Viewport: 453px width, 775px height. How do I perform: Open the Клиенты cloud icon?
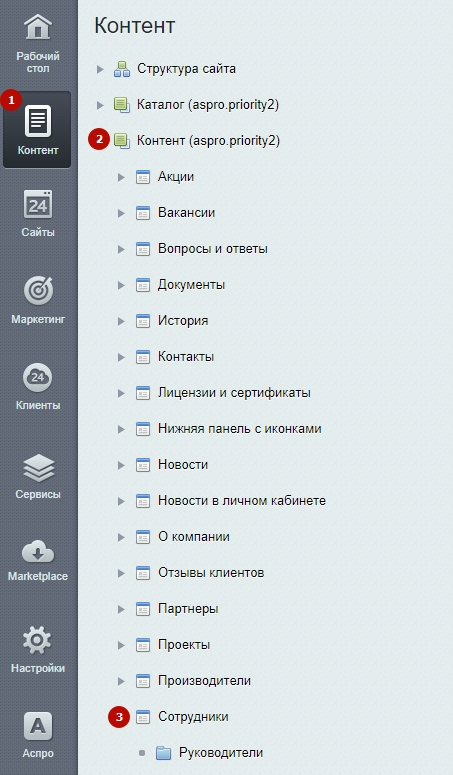pos(38,378)
